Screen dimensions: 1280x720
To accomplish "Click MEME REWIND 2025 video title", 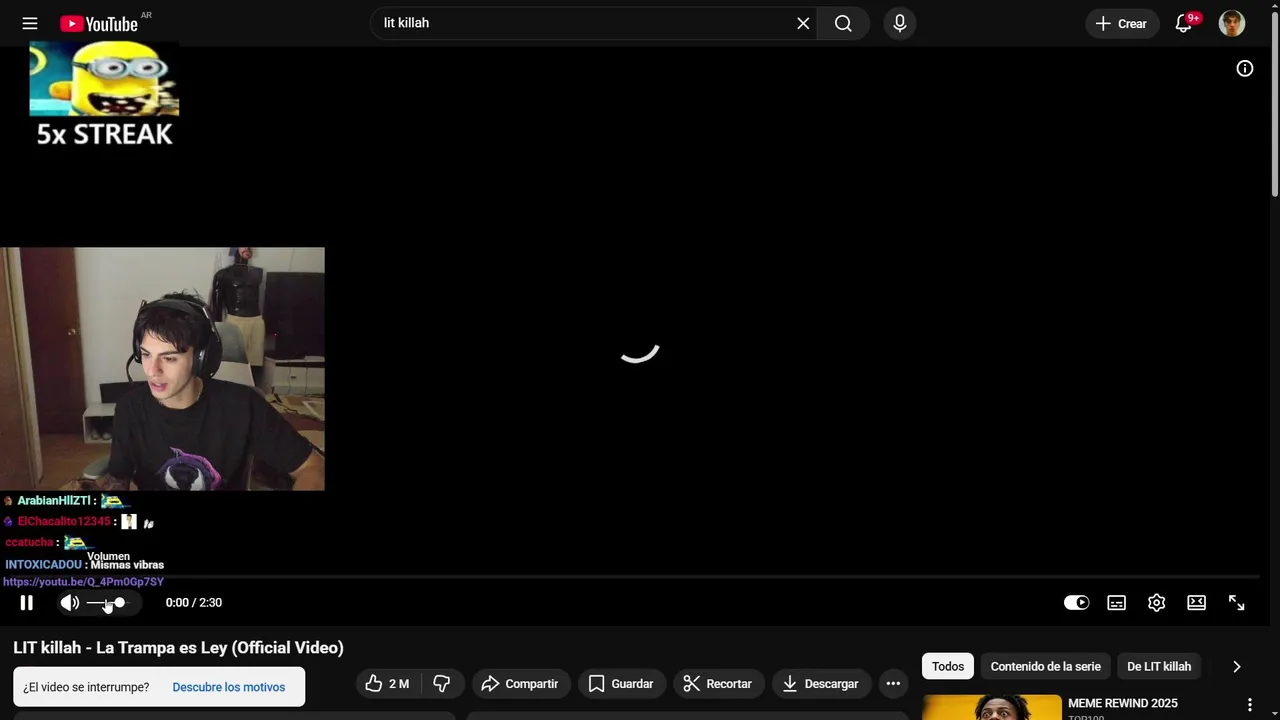I will 1123,703.
